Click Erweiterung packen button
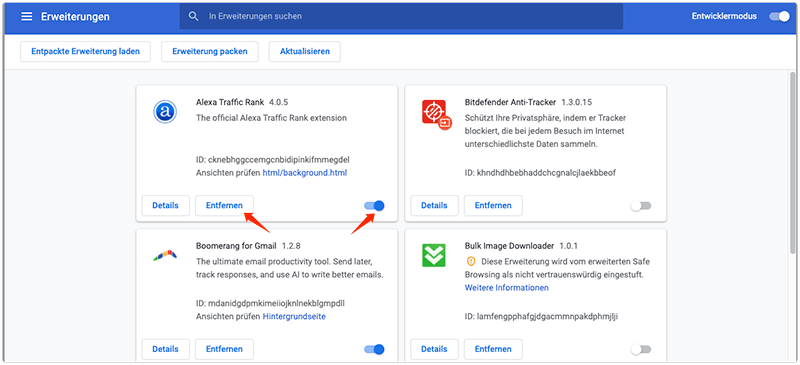The height and width of the screenshot is (365, 800). (210, 52)
